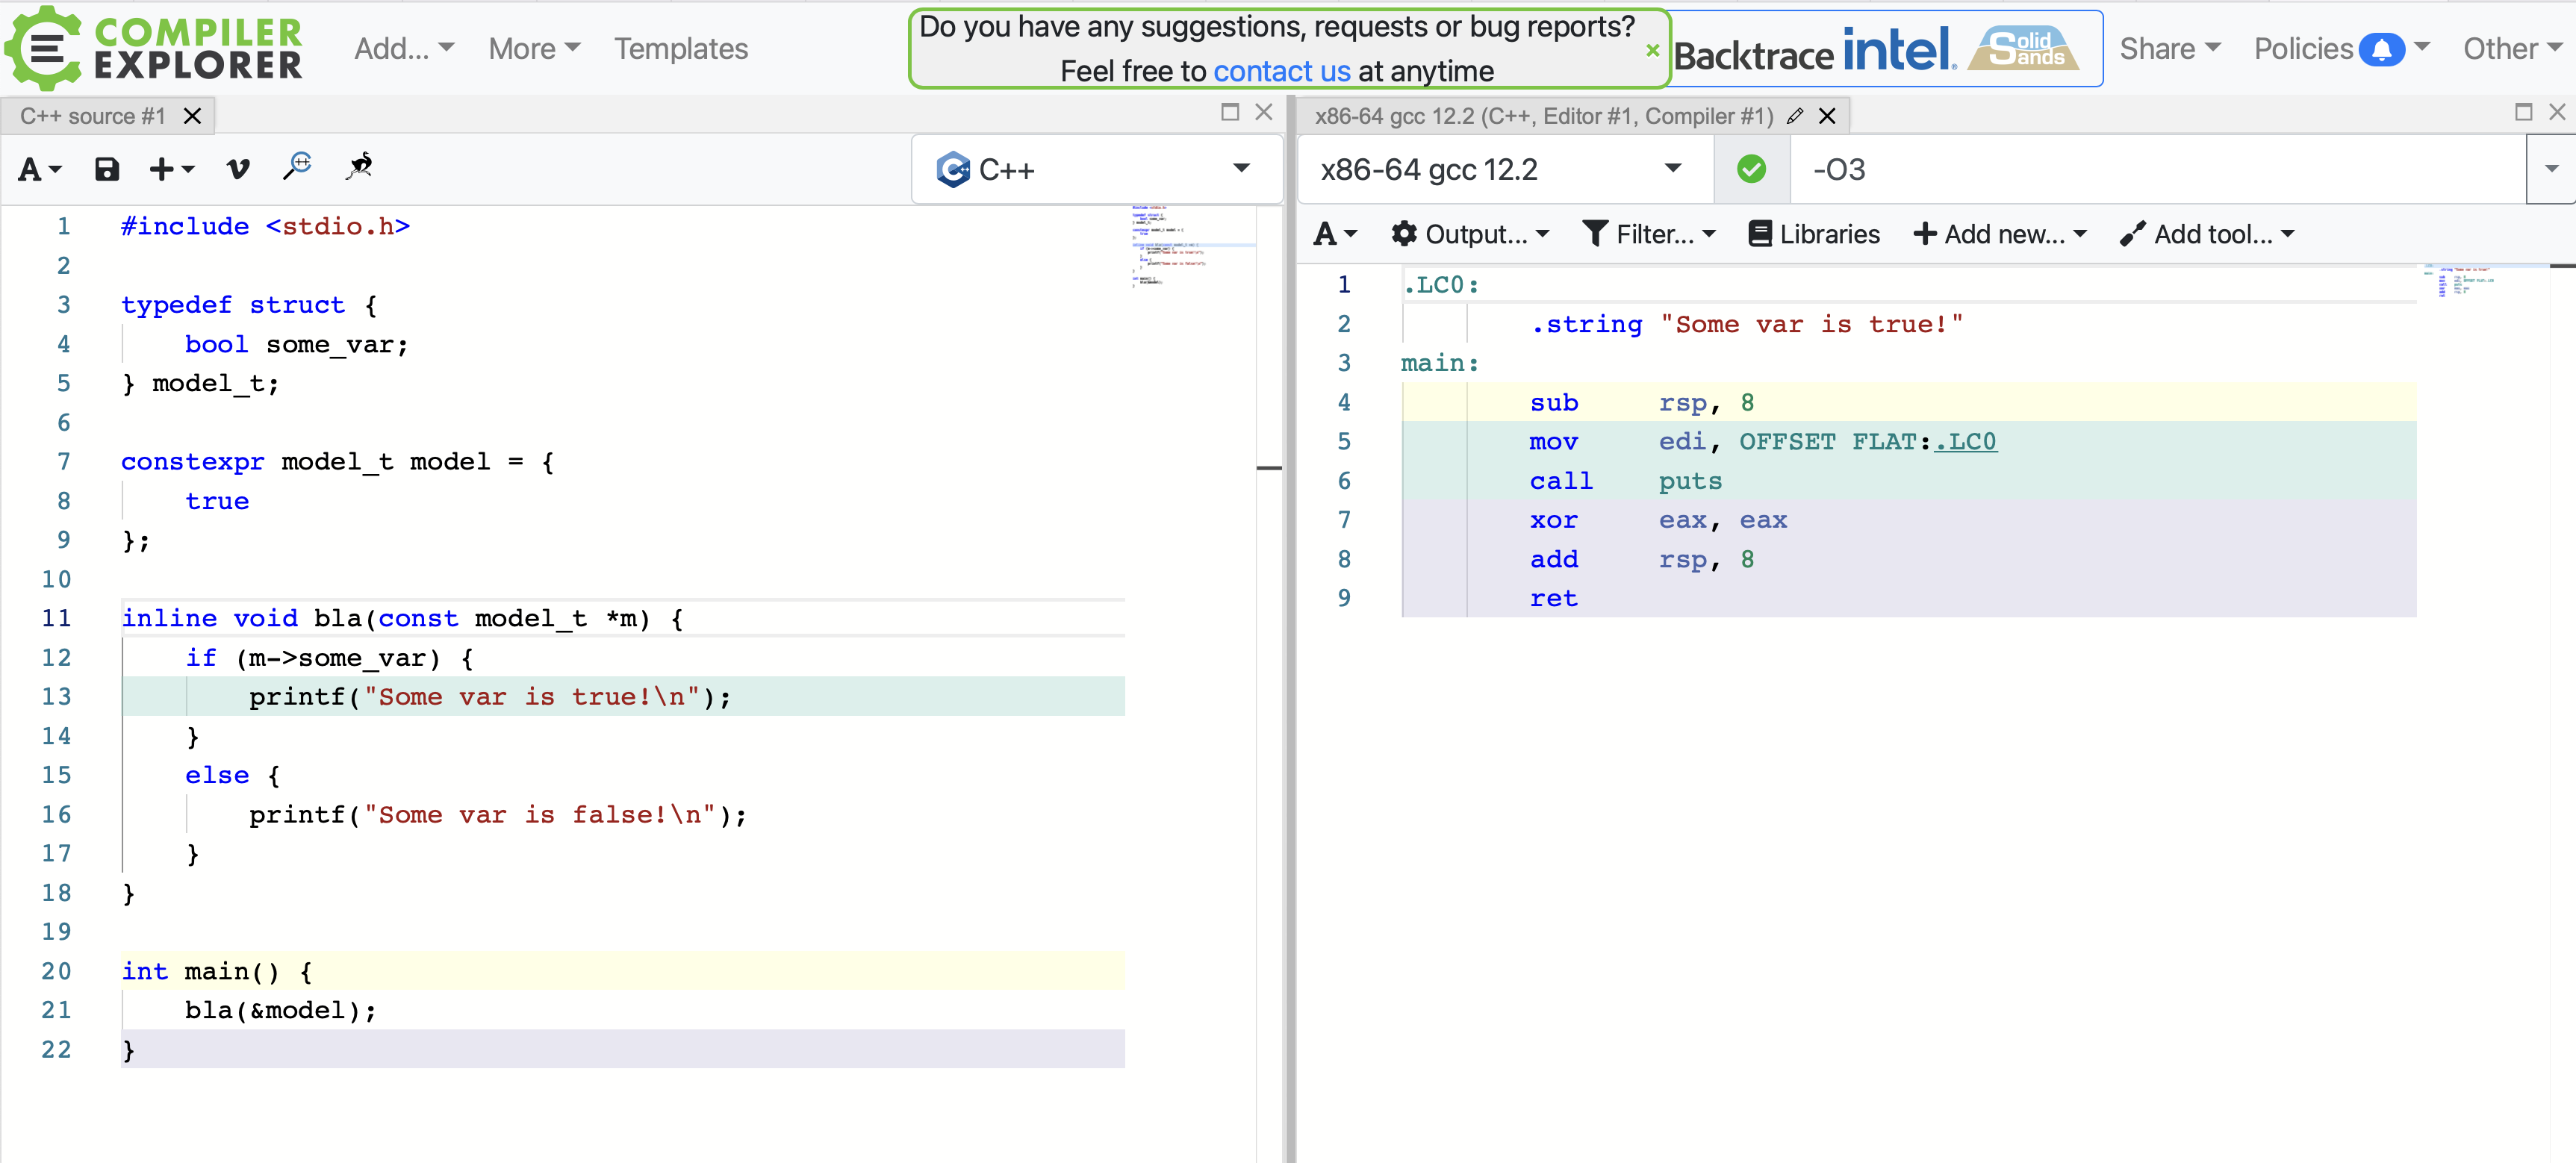
Task: Click the font size 'A' icon in assembly panel
Action: click(1331, 233)
